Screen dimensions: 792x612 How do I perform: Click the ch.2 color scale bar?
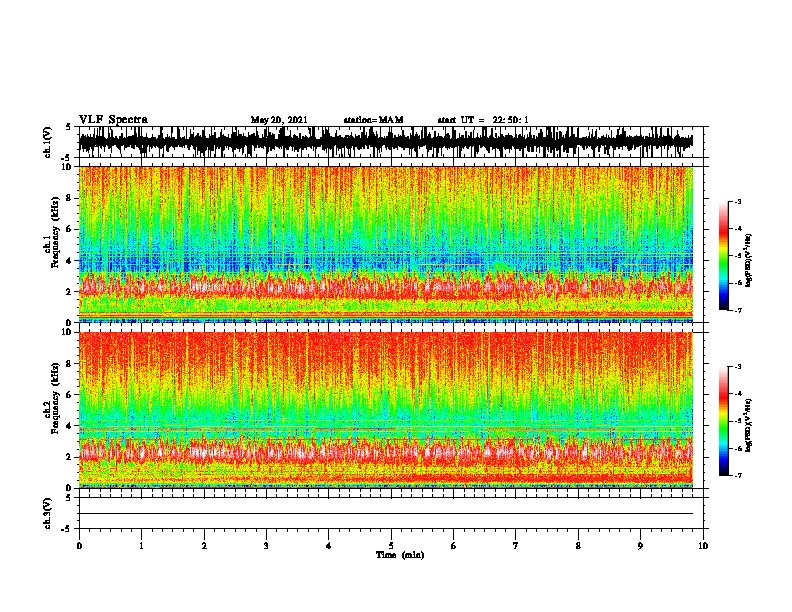(x=723, y=421)
